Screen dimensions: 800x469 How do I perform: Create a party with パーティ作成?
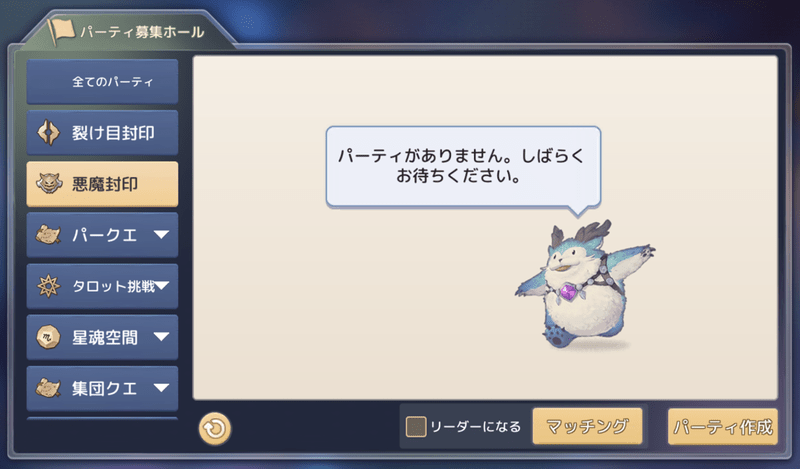coord(723,426)
